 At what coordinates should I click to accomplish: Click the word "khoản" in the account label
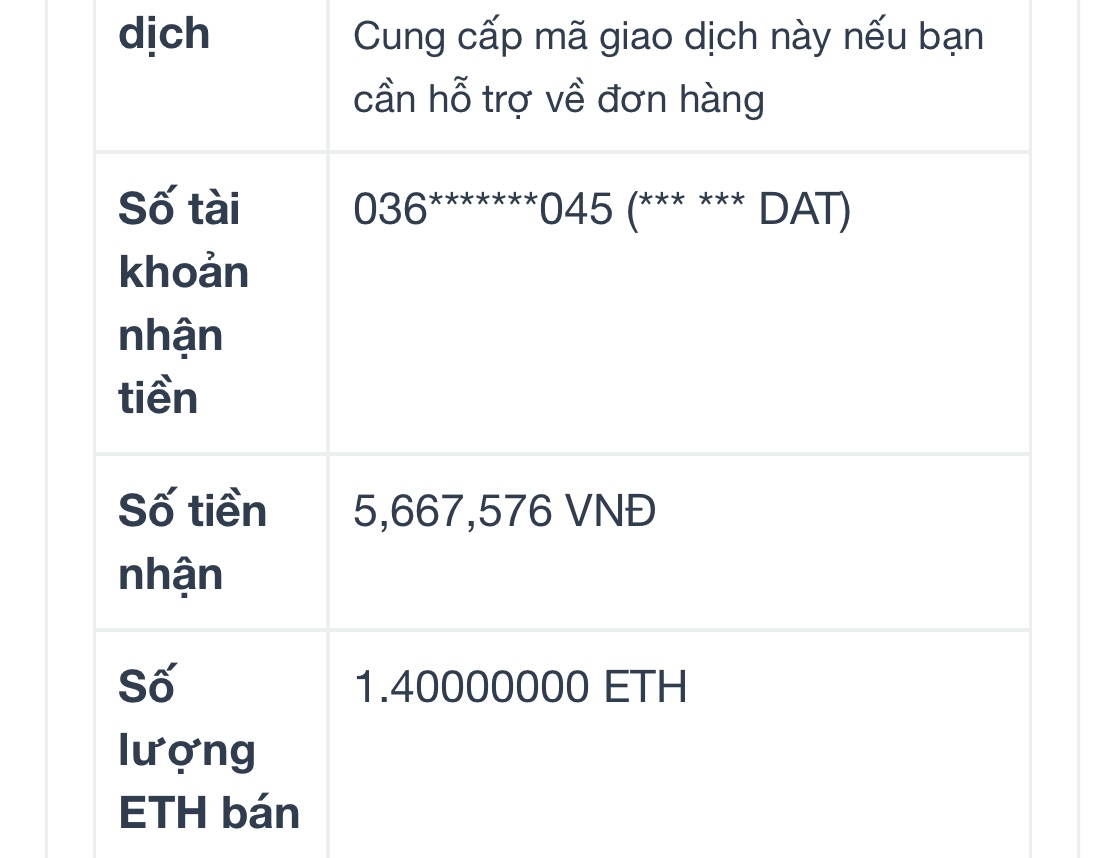point(184,272)
